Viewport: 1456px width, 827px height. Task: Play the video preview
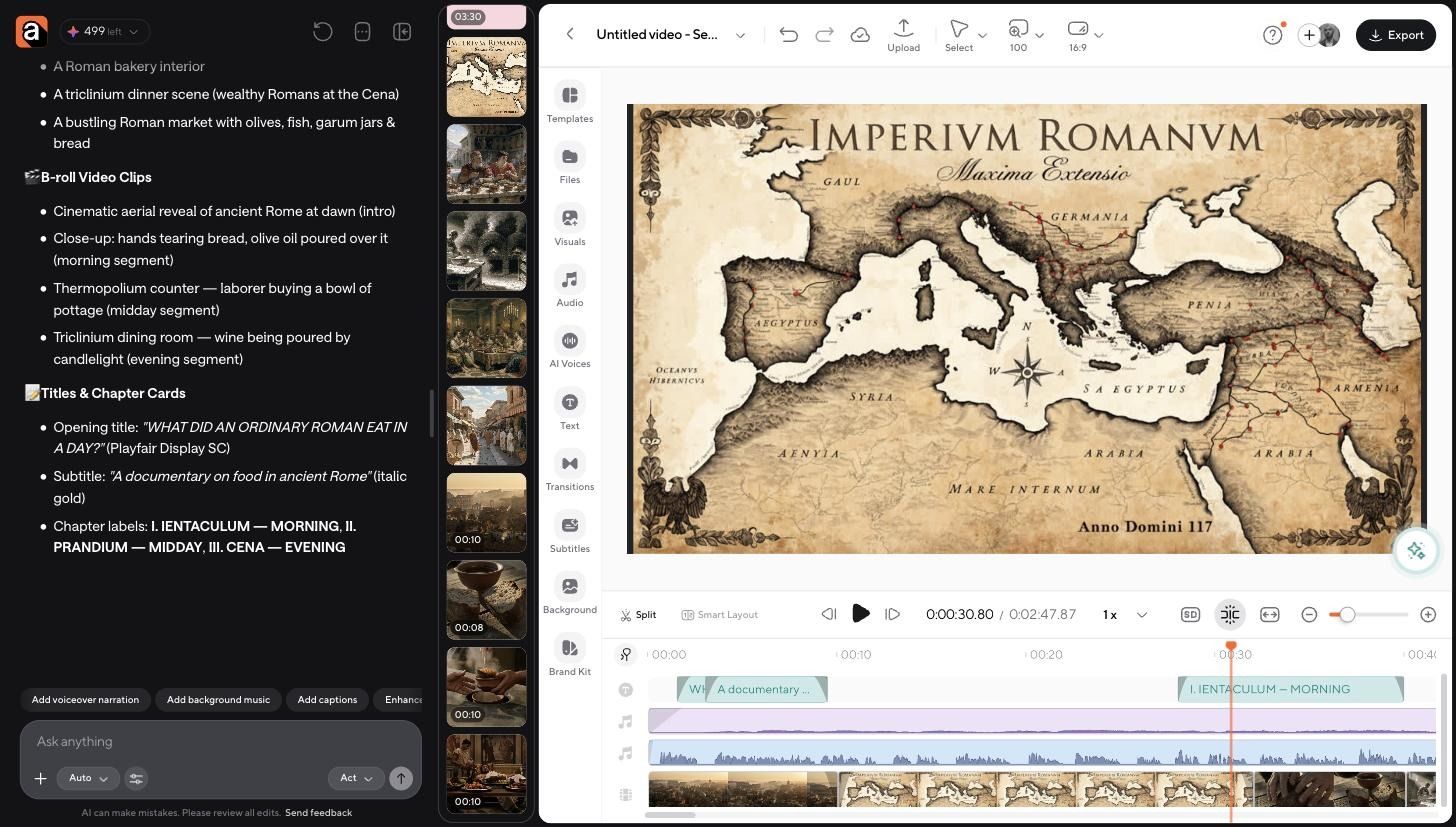(860, 614)
